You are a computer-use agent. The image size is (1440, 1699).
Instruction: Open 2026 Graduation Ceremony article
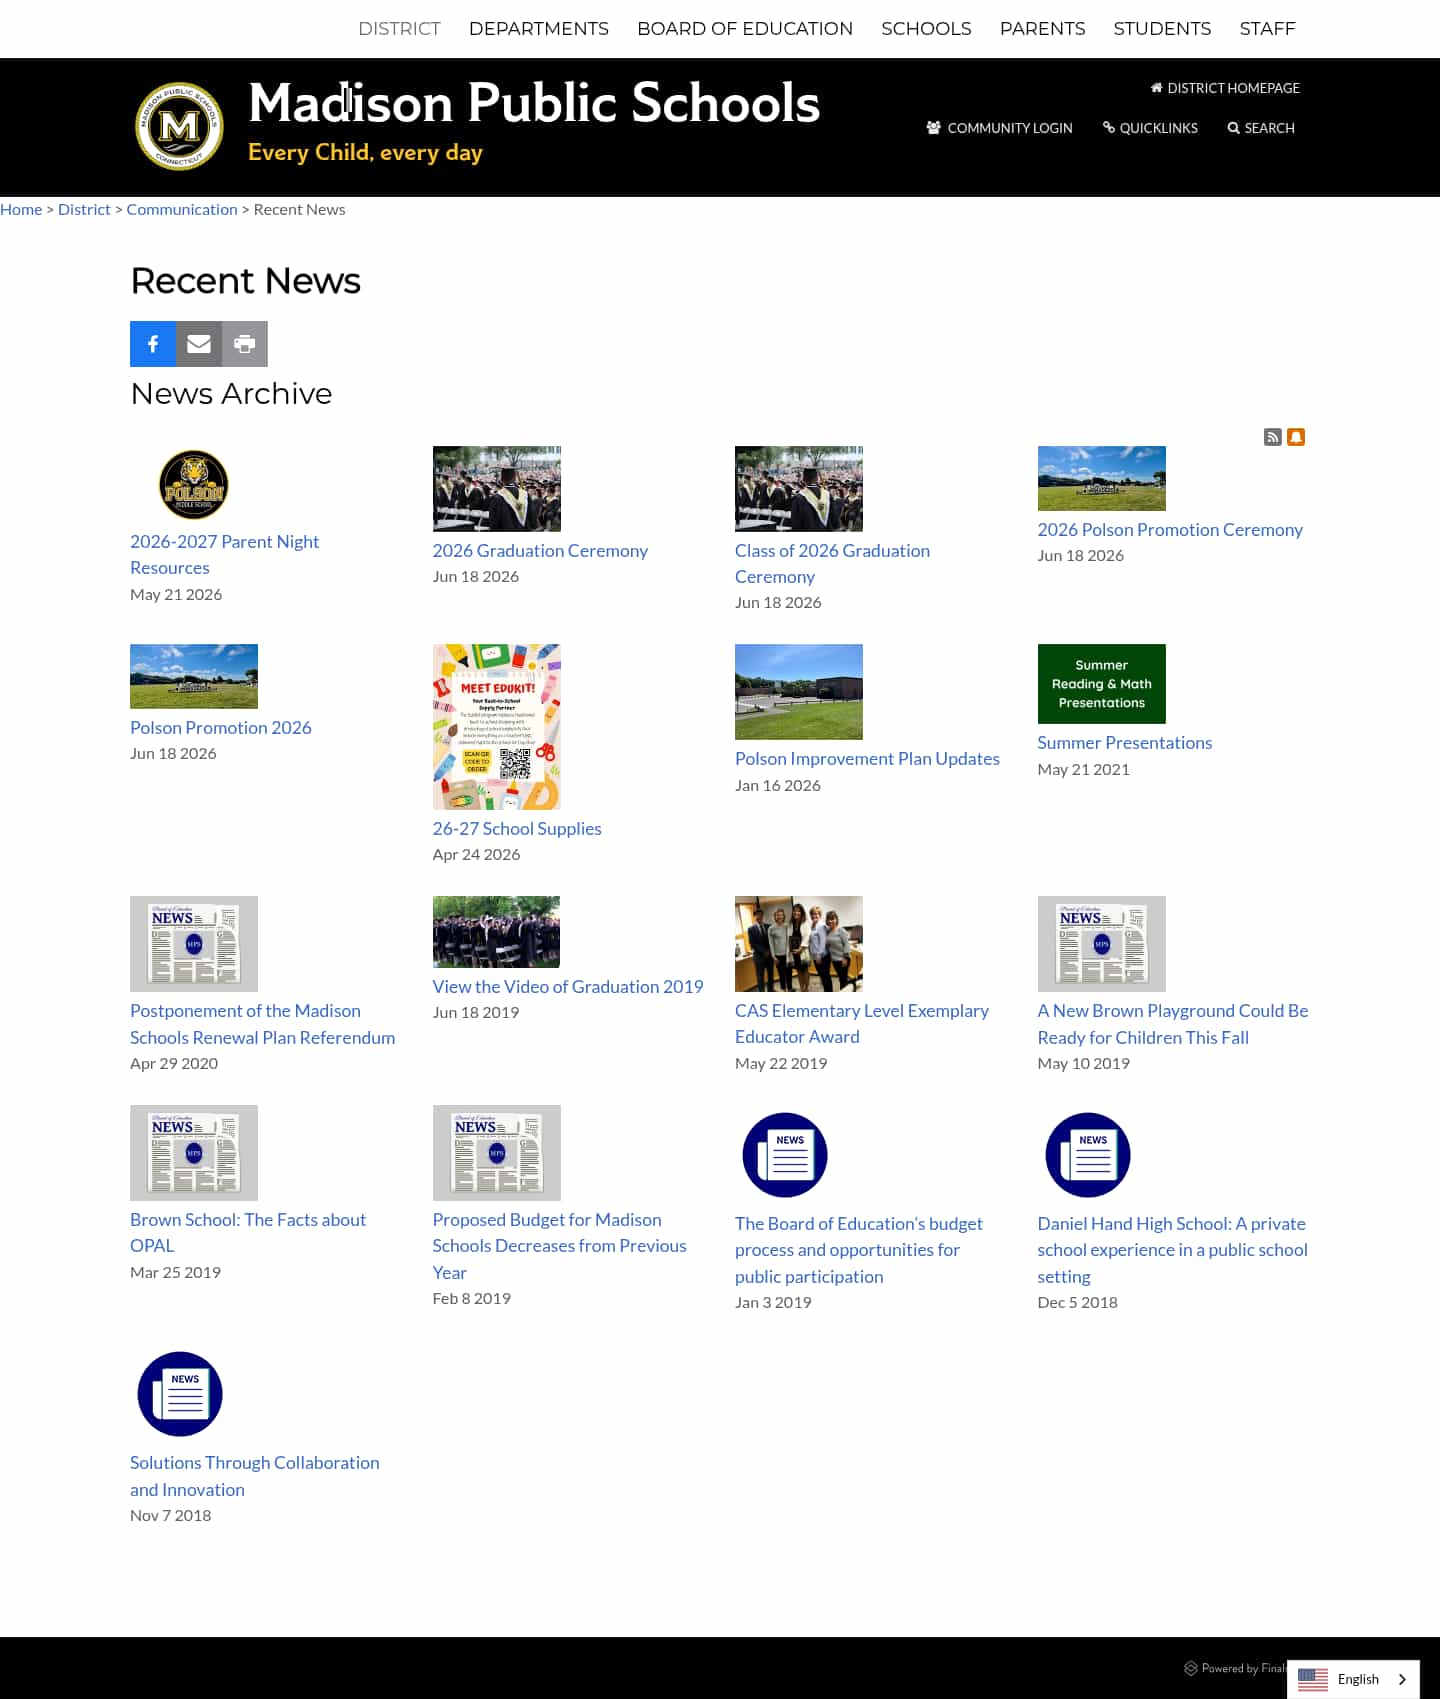540,550
